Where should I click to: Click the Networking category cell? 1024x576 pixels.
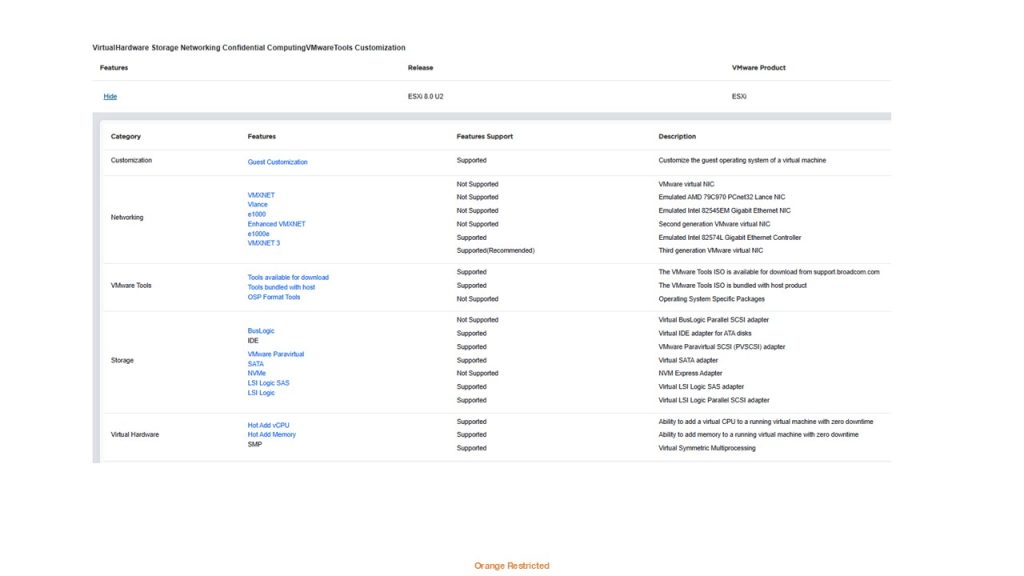pos(127,217)
